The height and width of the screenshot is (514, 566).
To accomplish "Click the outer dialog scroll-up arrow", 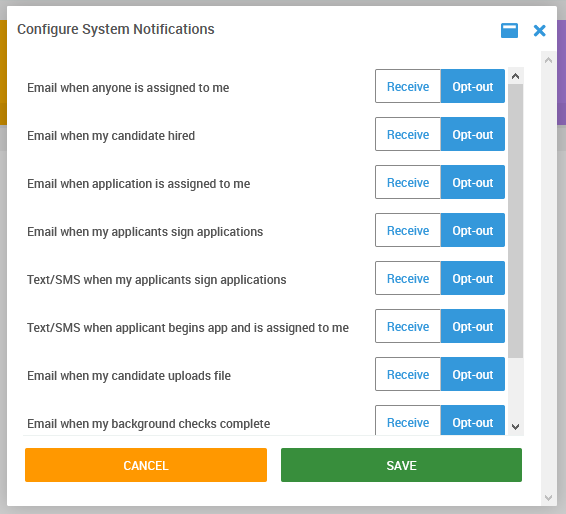I will (x=548, y=60).
